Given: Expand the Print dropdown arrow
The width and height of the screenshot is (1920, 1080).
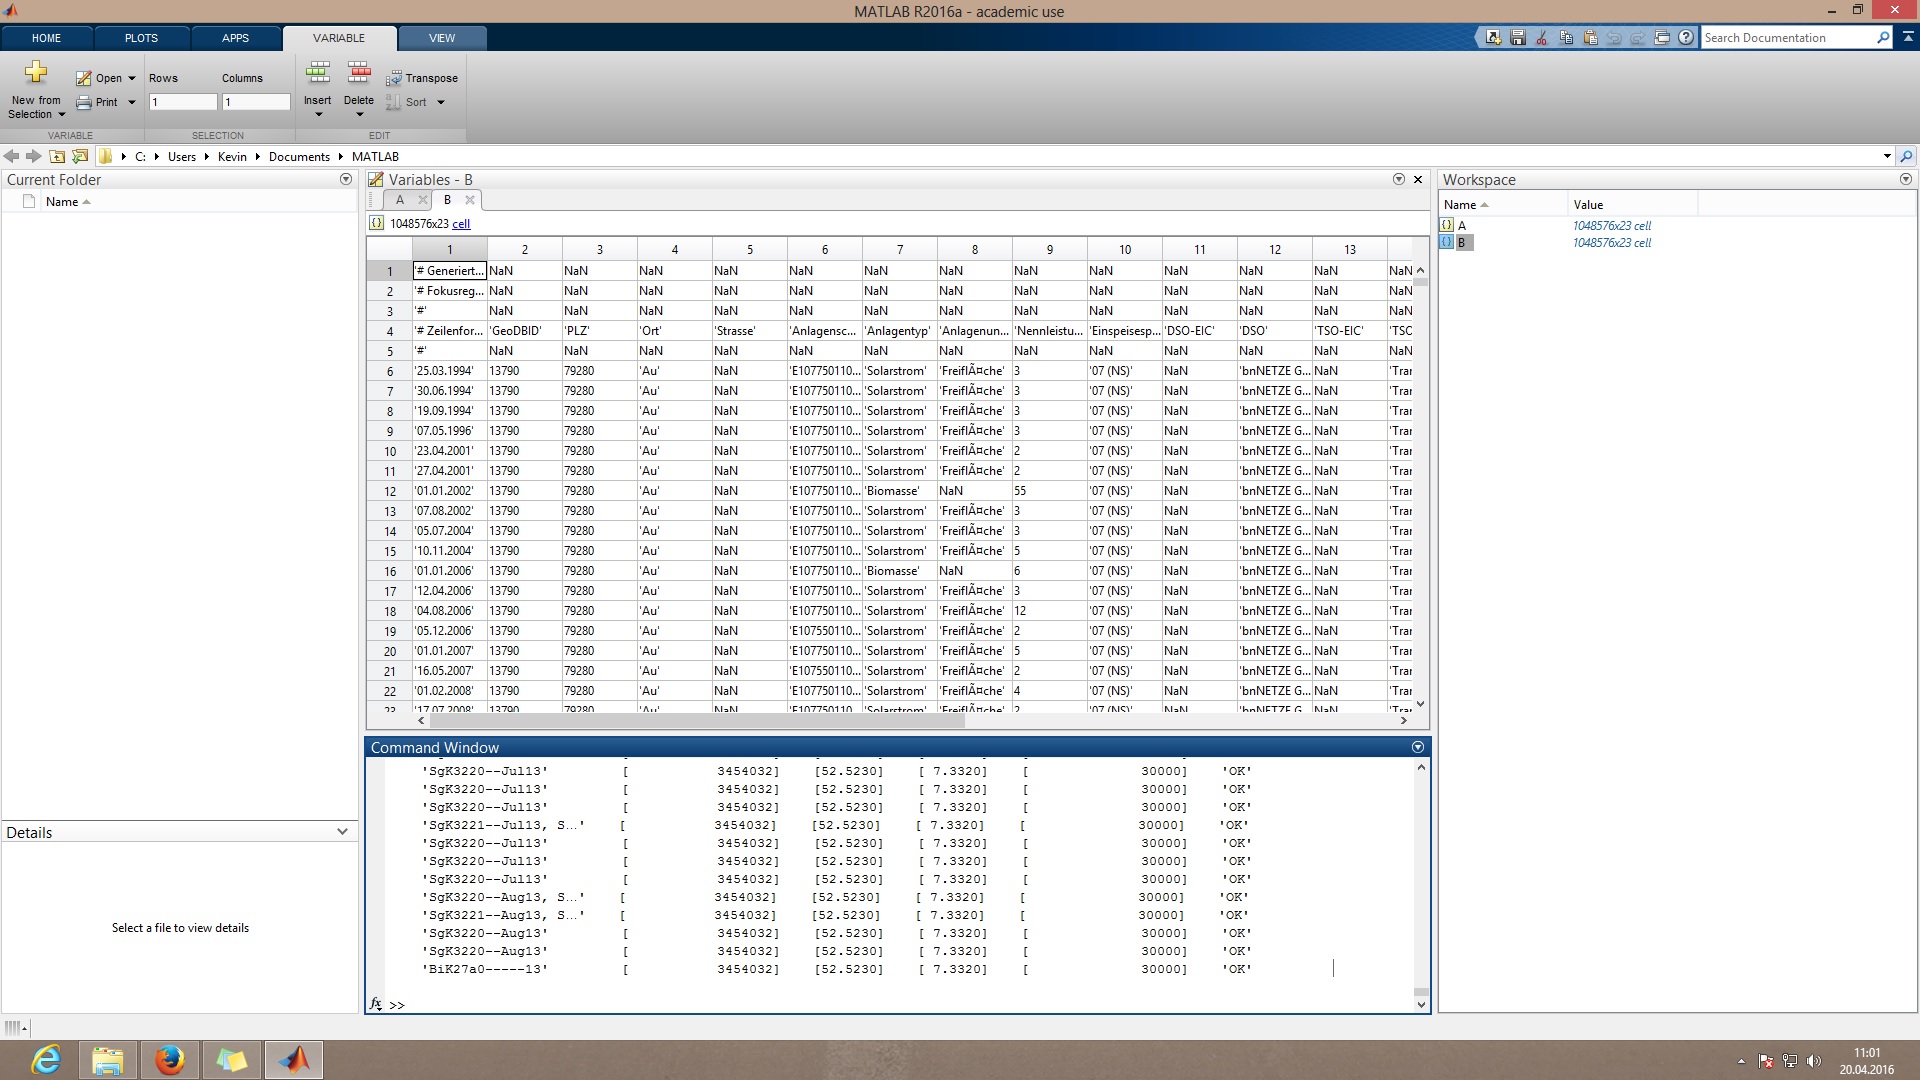Looking at the screenshot, I should [x=132, y=102].
